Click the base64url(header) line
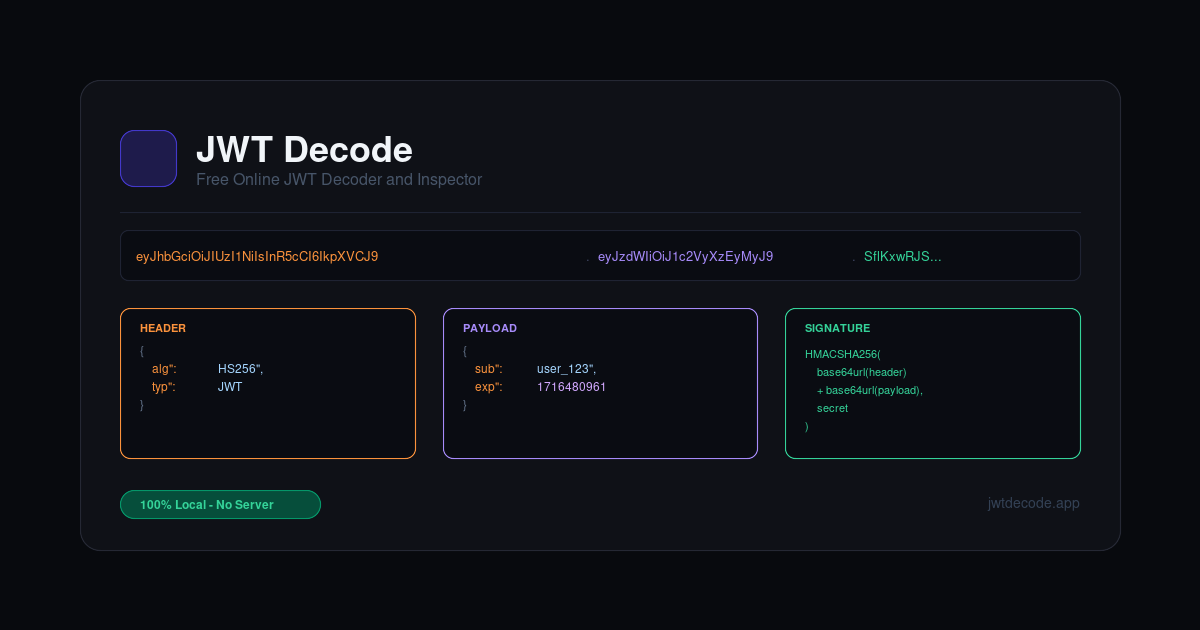 861,372
